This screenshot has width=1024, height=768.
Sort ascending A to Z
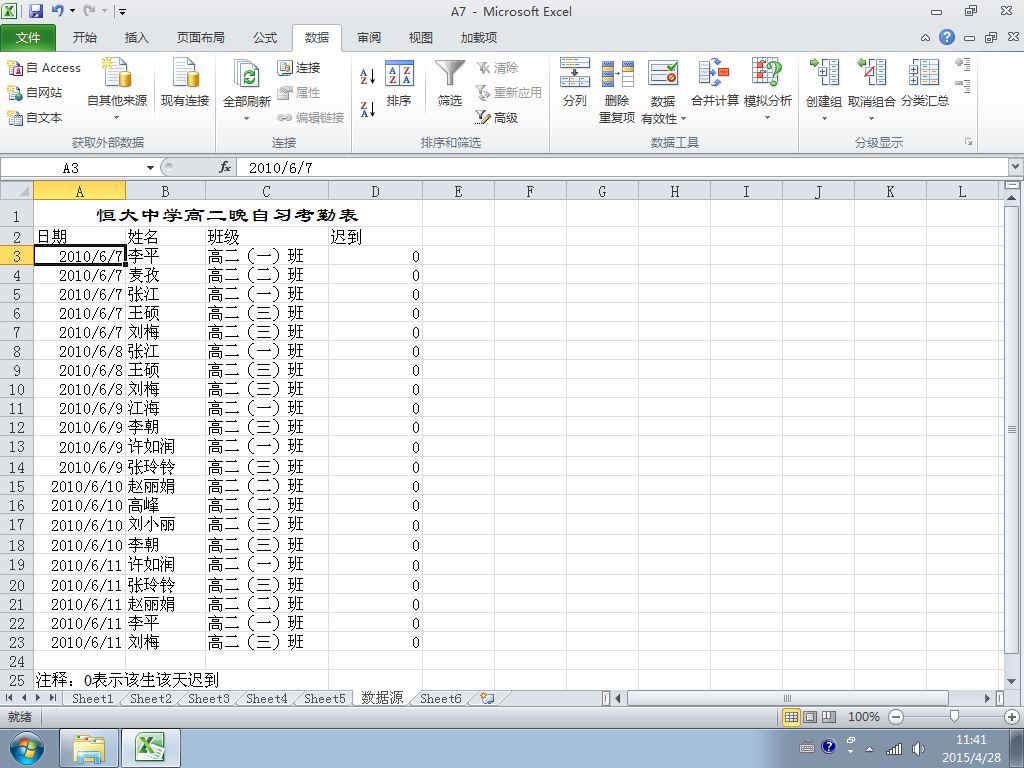(x=368, y=76)
